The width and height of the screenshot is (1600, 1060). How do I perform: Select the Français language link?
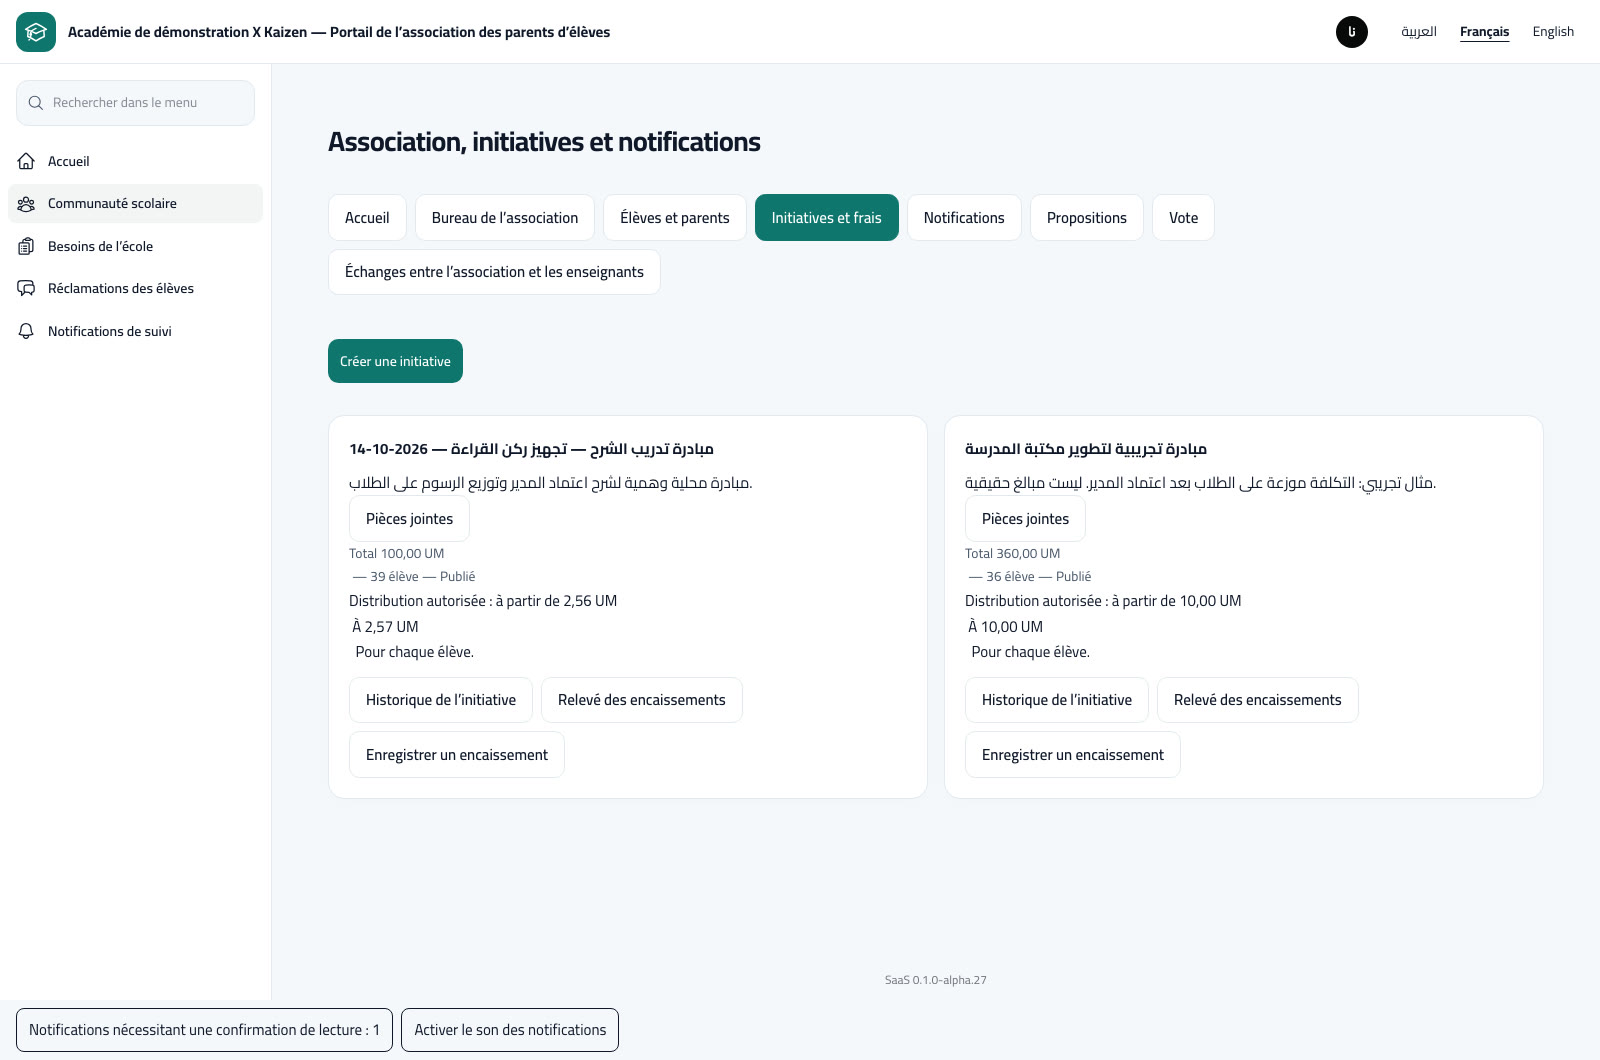click(x=1485, y=32)
